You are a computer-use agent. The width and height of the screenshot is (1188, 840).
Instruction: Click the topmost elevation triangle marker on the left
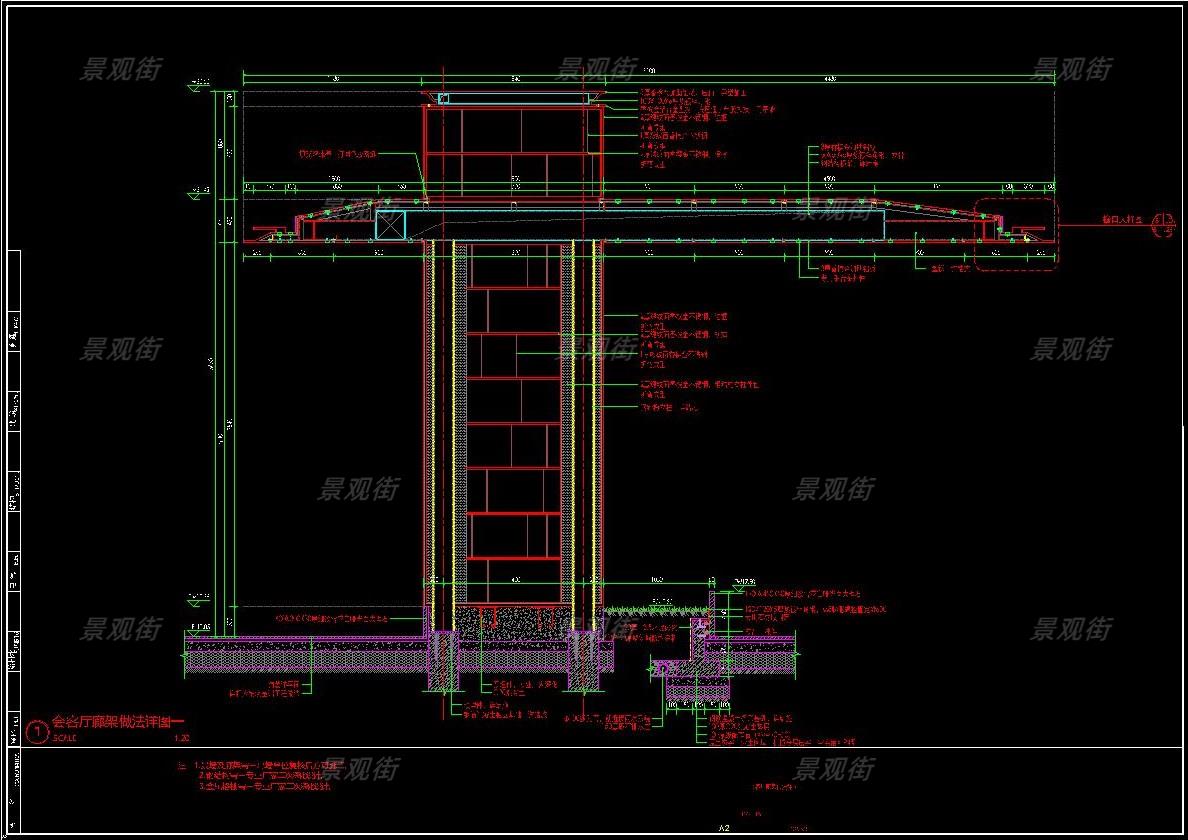click(x=197, y=88)
